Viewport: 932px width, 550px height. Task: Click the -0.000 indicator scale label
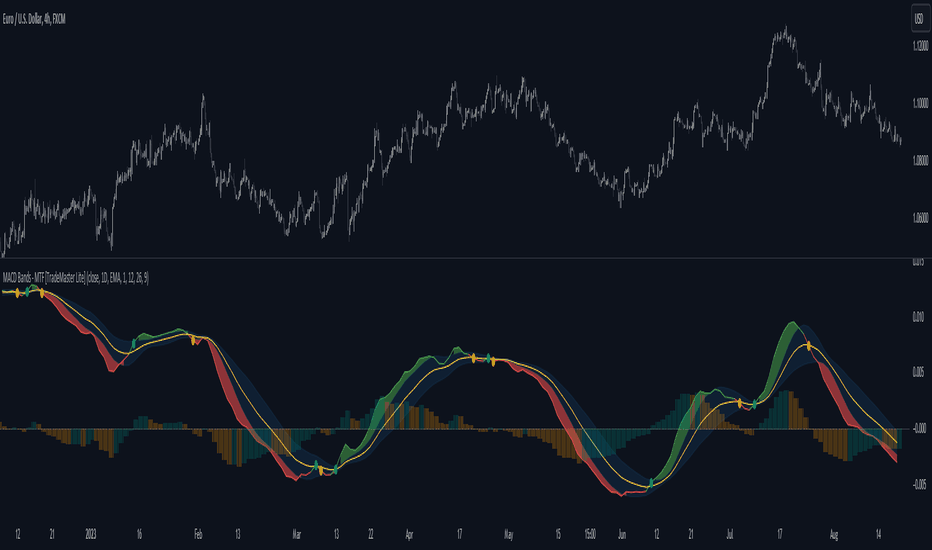[919, 429]
